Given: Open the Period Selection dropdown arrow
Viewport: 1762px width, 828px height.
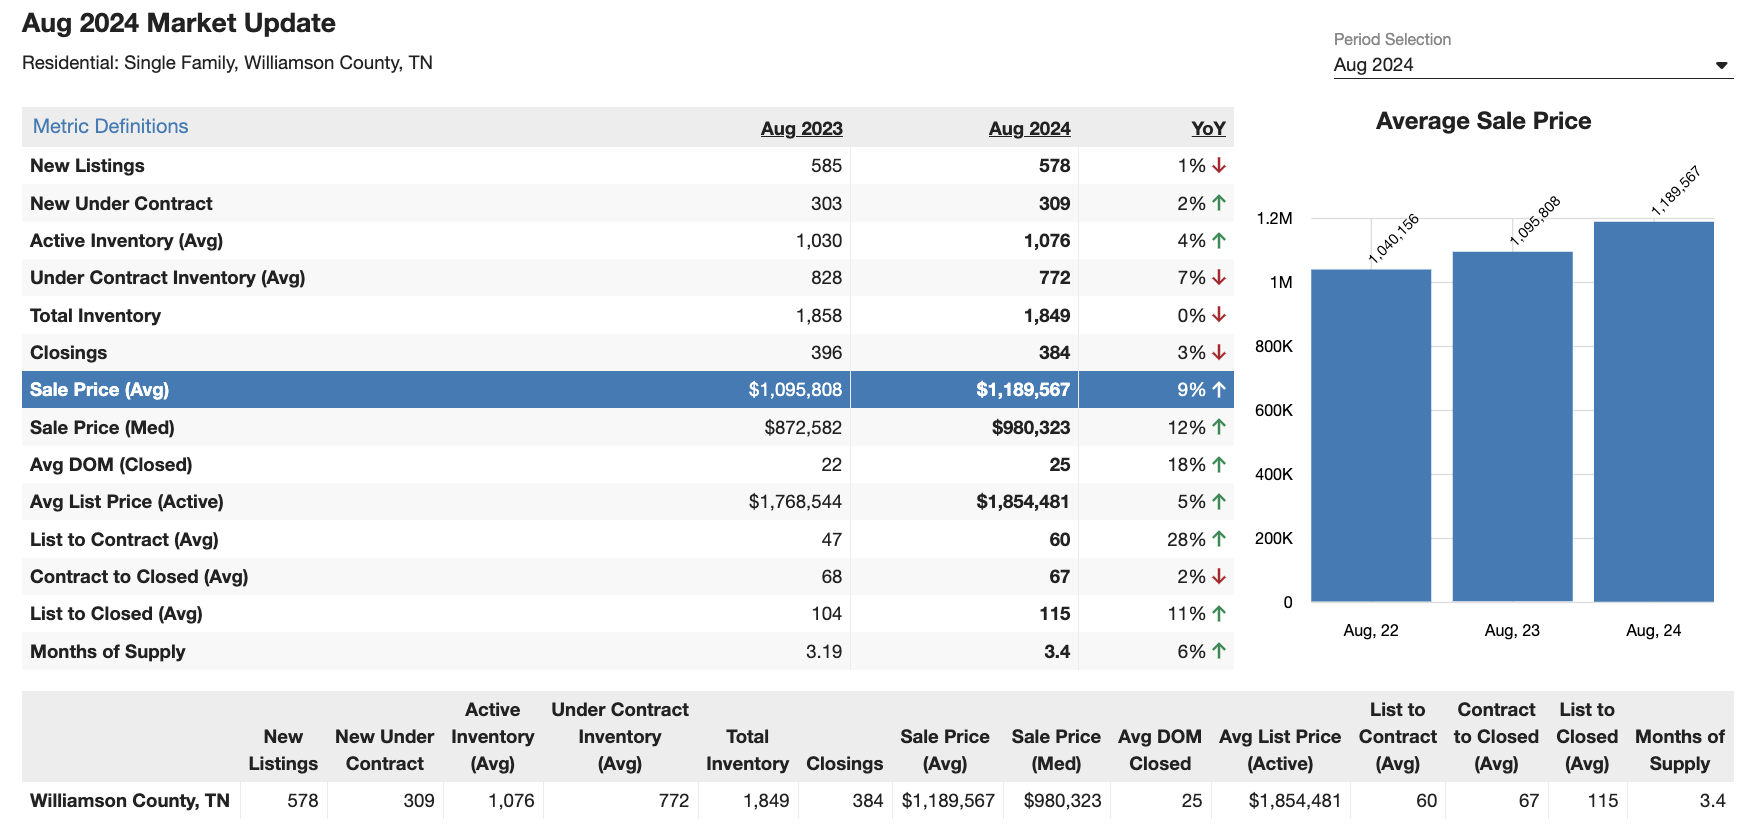Looking at the screenshot, I should coord(1721,65).
